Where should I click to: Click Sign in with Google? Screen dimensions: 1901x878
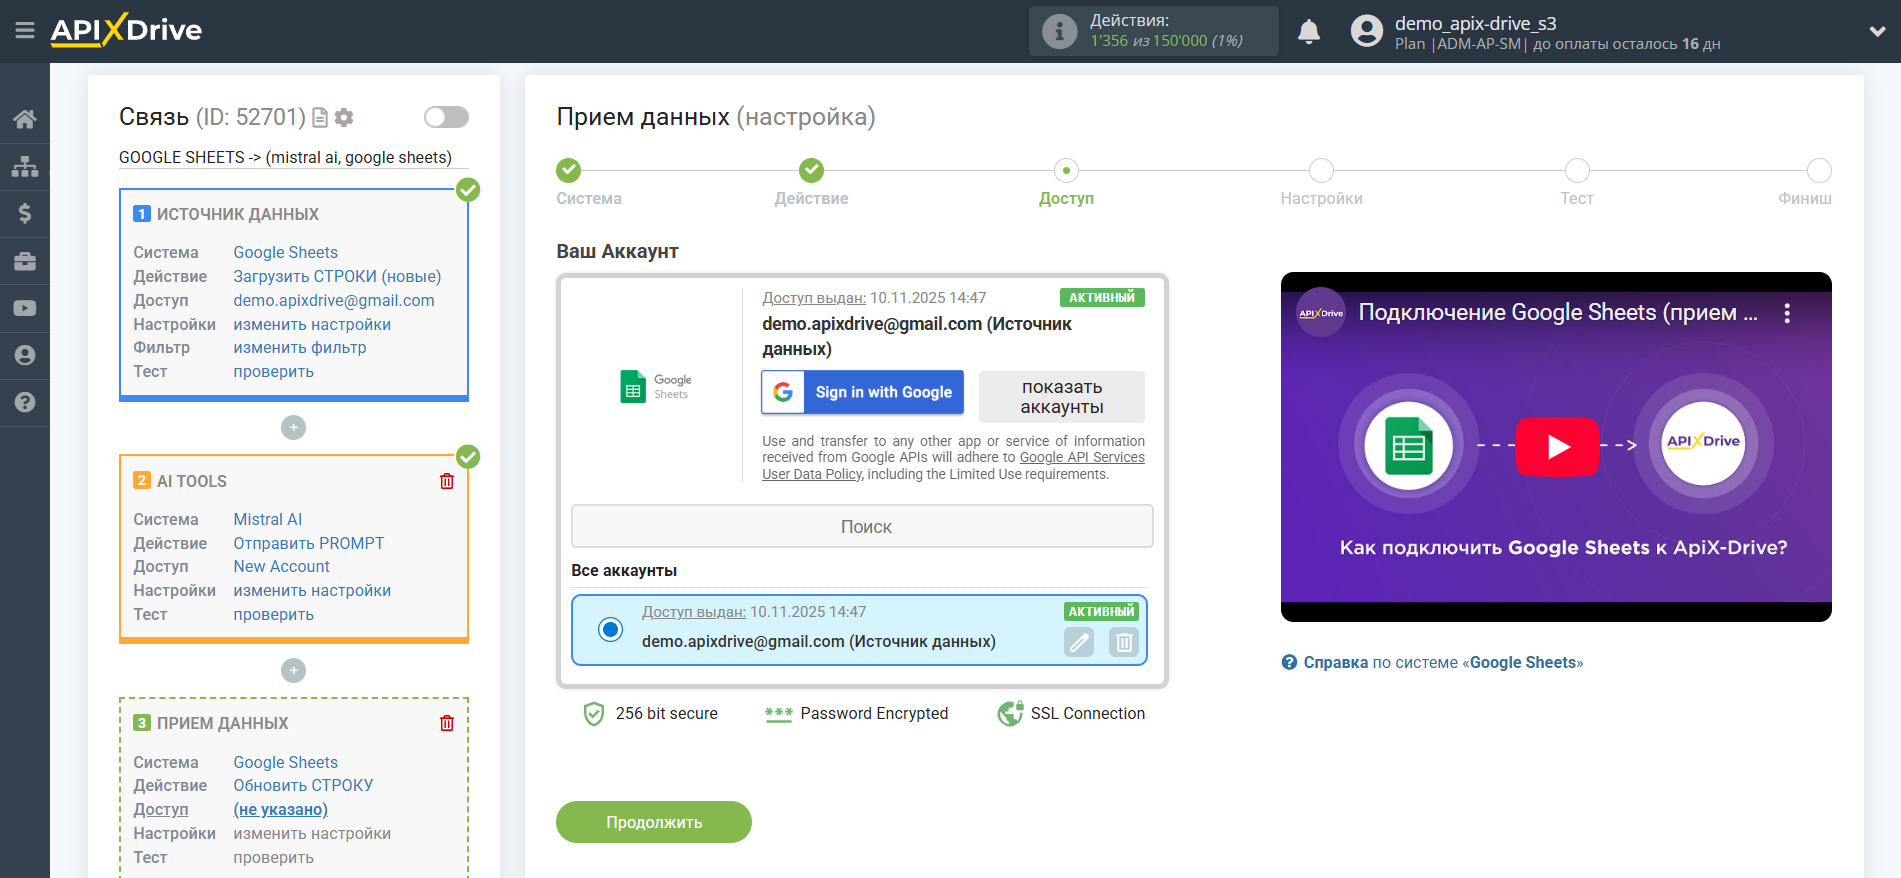tap(862, 392)
